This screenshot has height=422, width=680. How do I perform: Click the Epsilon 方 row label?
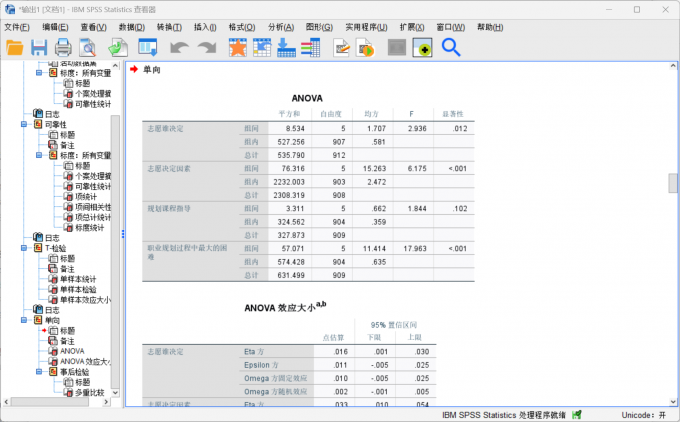tap(262, 365)
